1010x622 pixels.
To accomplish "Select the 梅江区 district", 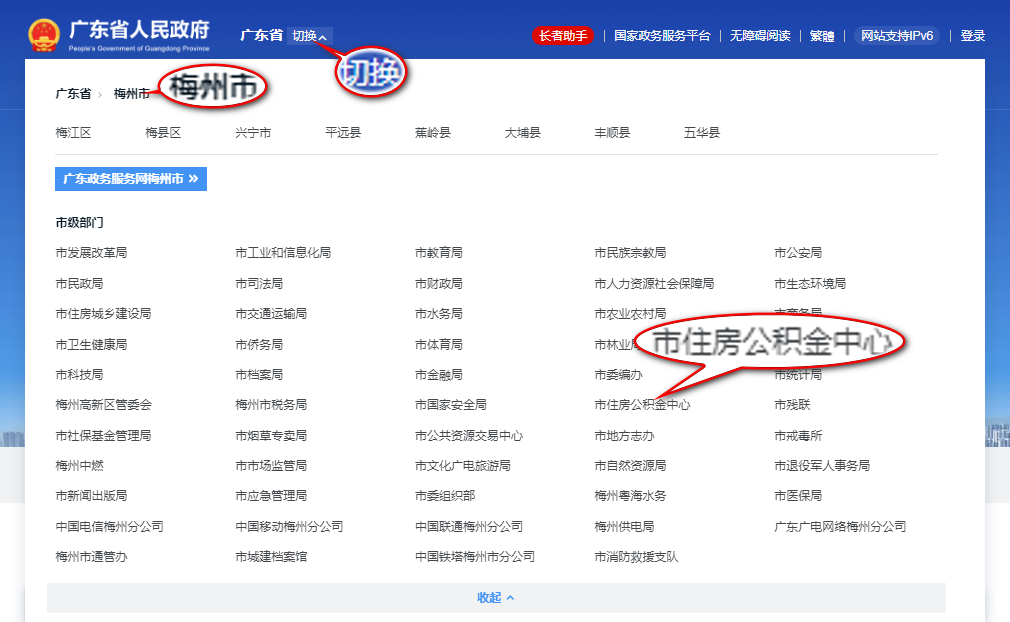I will click(x=73, y=133).
